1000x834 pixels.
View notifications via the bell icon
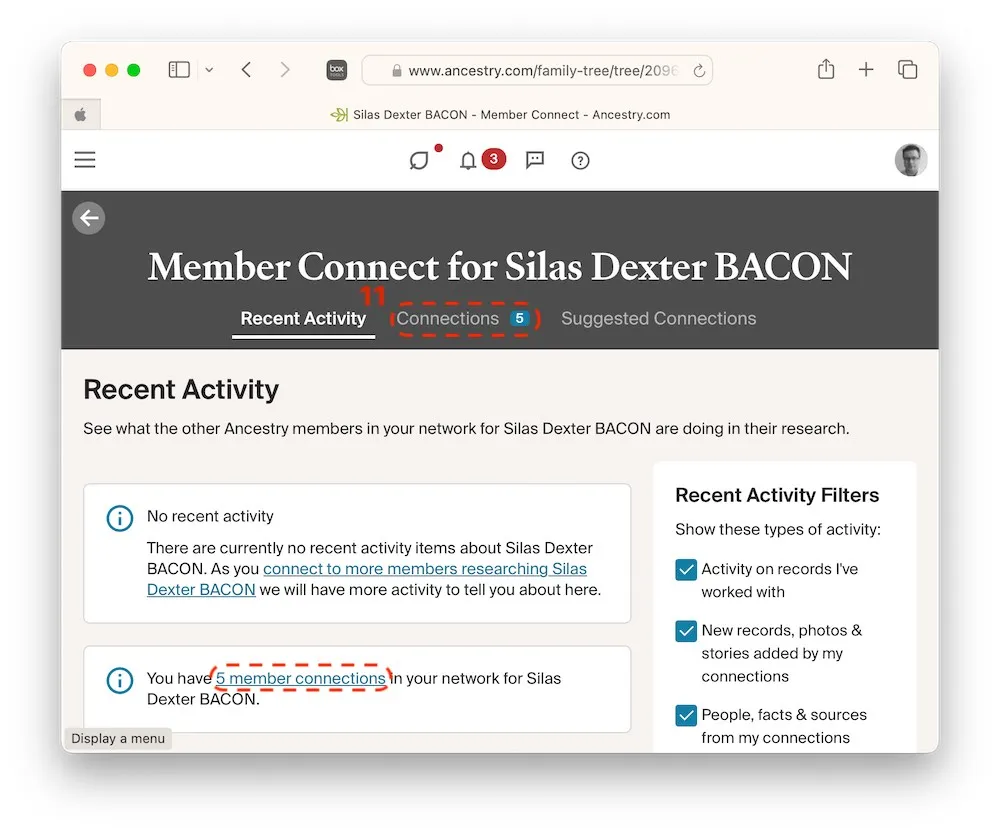coord(468,161)
